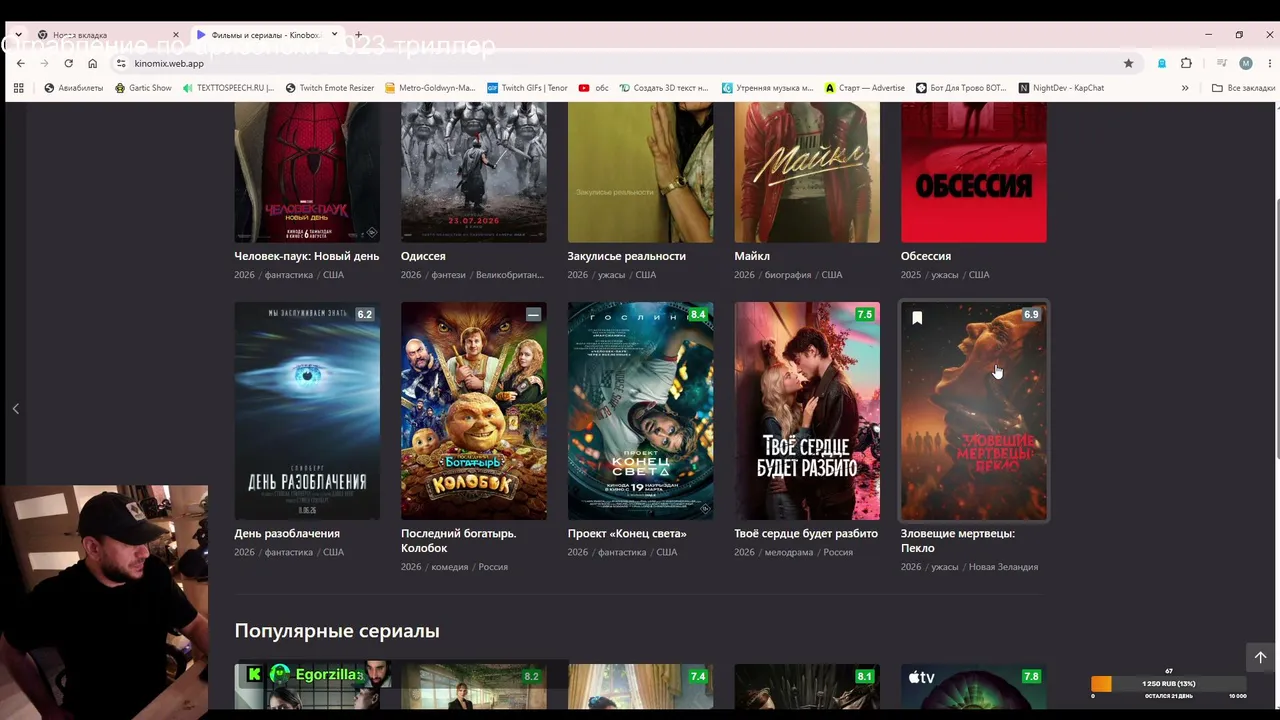The width and height of the screenshot is (1280, 720).
Task: Open the Майкл movie poster
Action: click(x=807, y=172)
